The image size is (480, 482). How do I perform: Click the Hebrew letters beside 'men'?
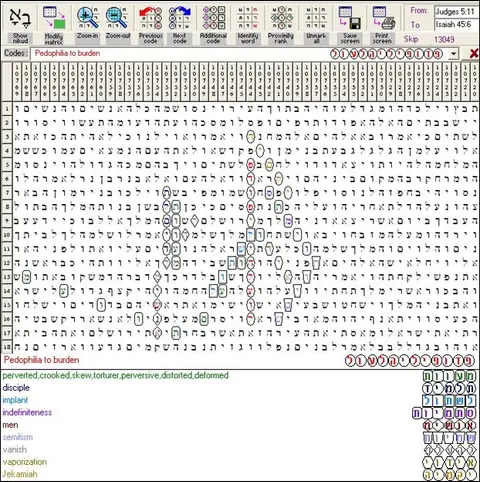[449, 426]
